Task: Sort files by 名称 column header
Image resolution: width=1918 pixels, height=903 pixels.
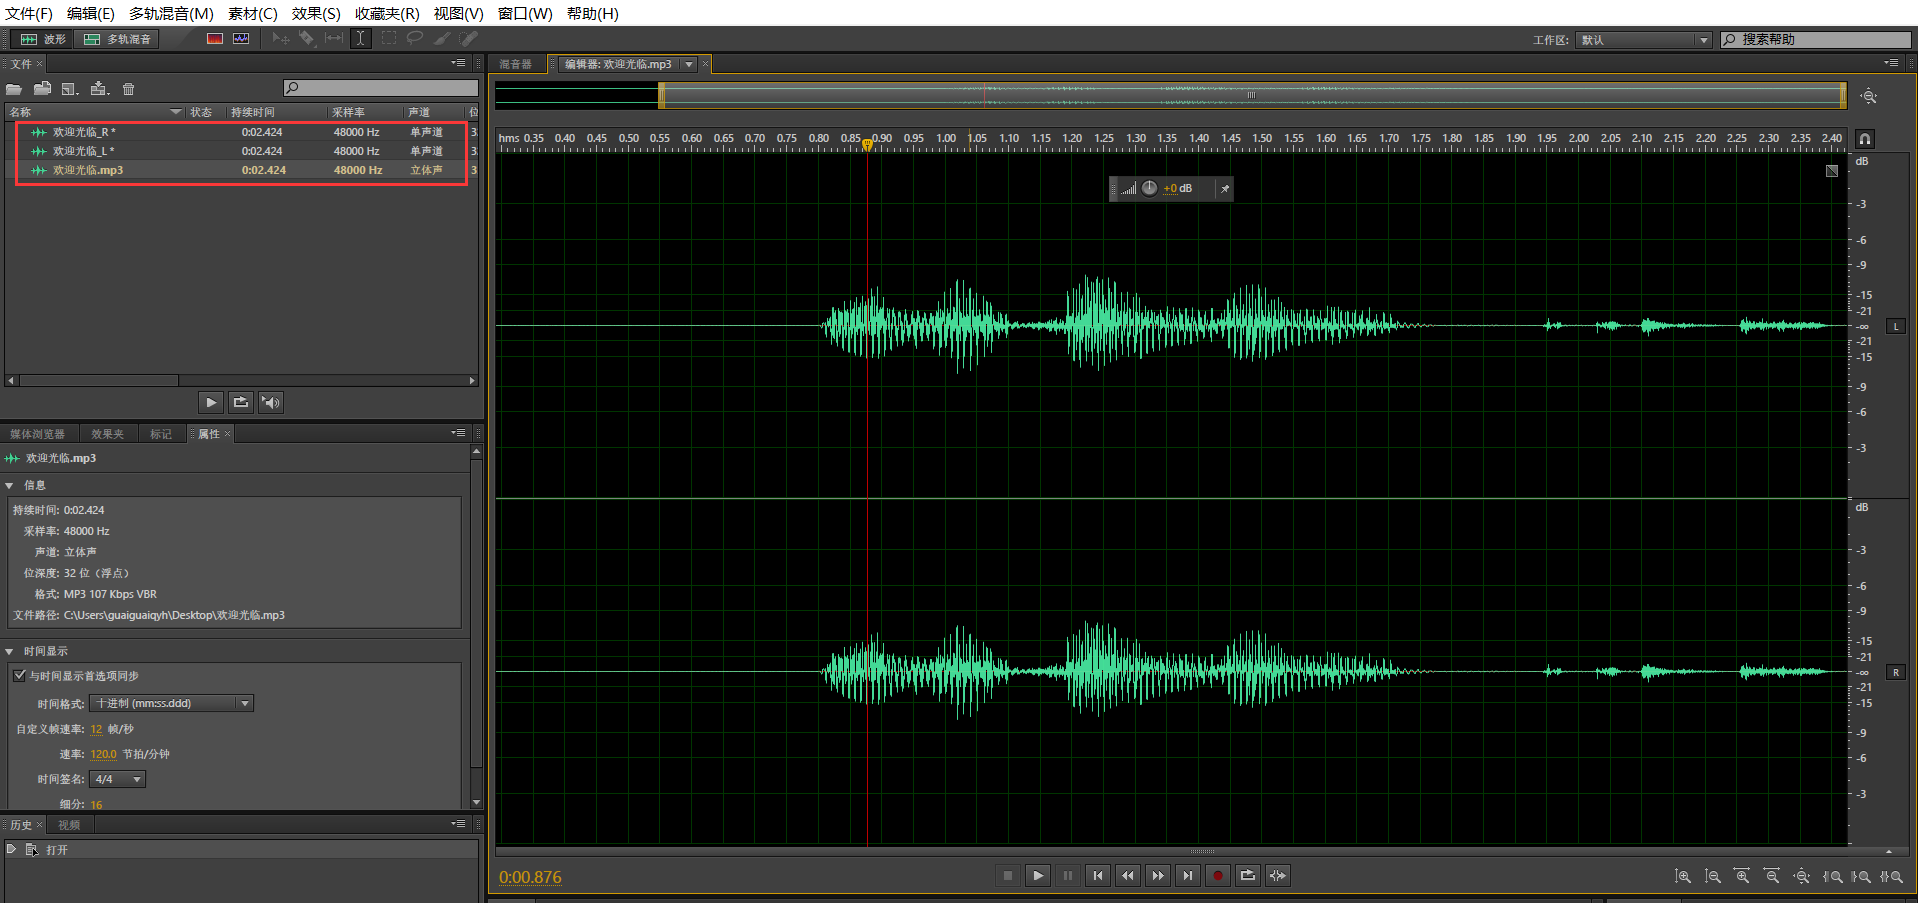Action: (95, 112)
